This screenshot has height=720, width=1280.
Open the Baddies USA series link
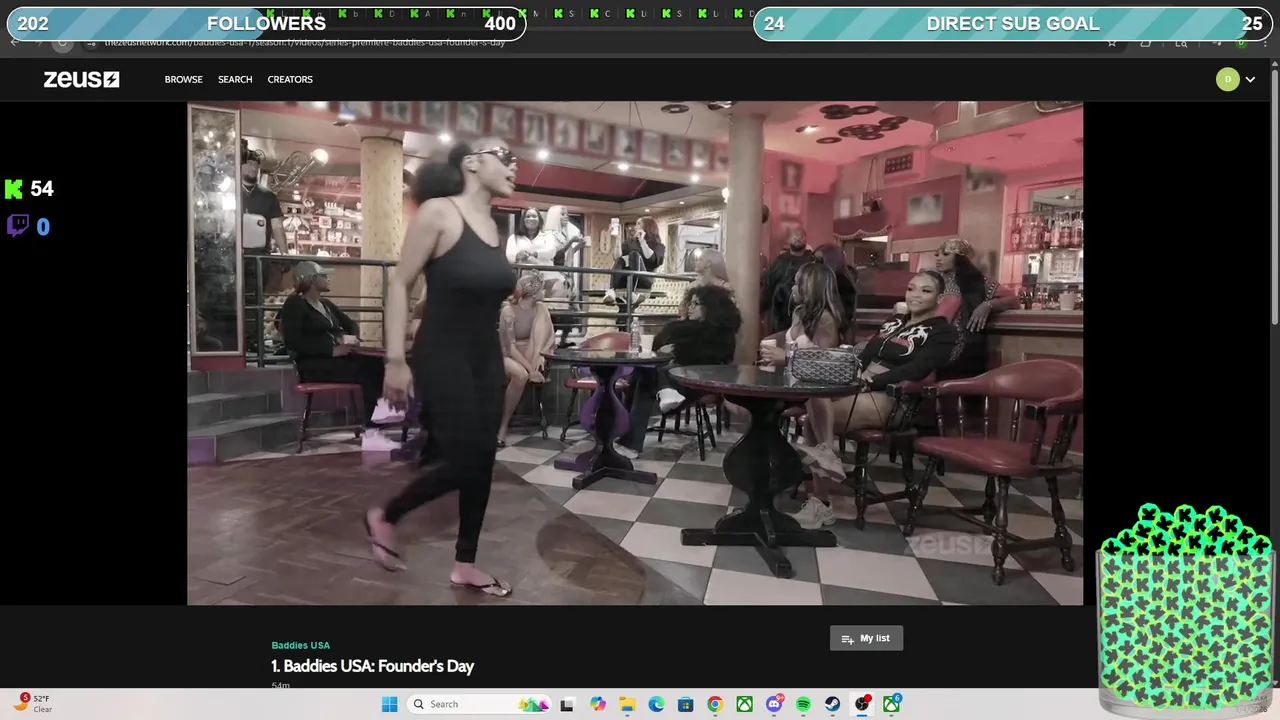[x=300, y=645]
